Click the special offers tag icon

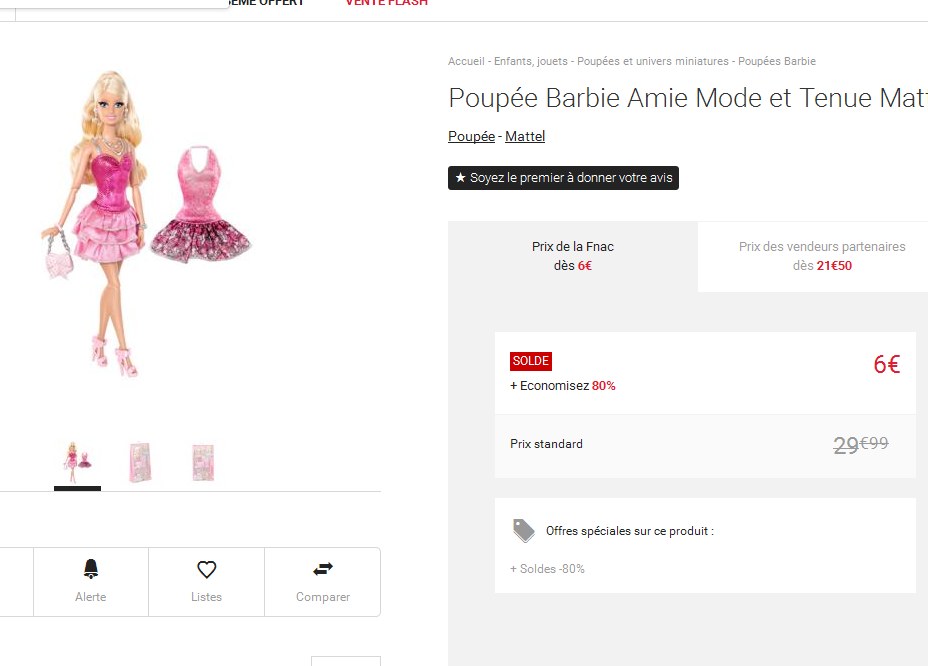click(x=524, y=531)
